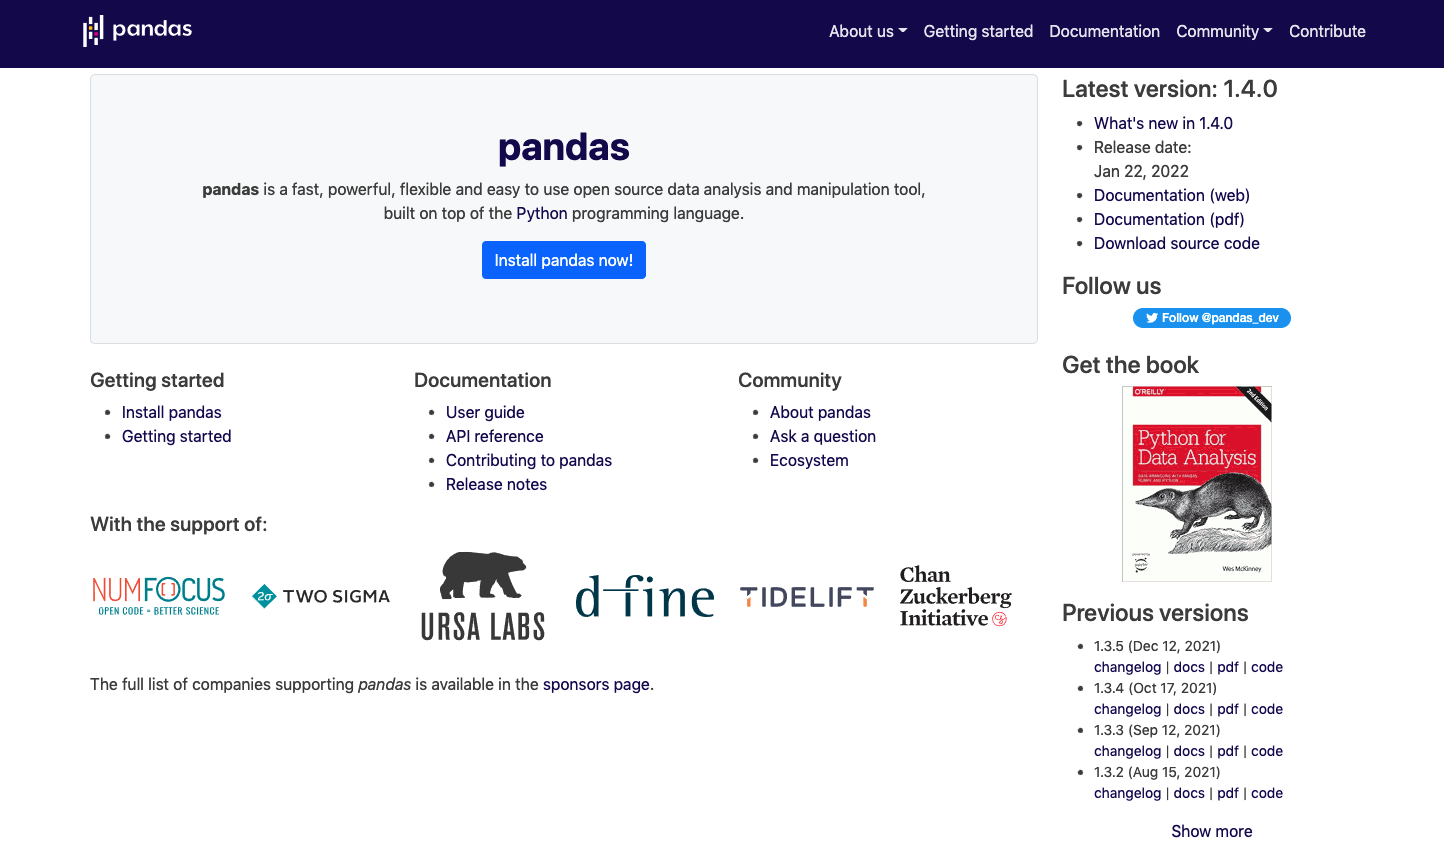The width and height of the screenshot is (1444, 854).
Task: Open Chan Zuckerberg Initiative logo
Action: [956, 596]
